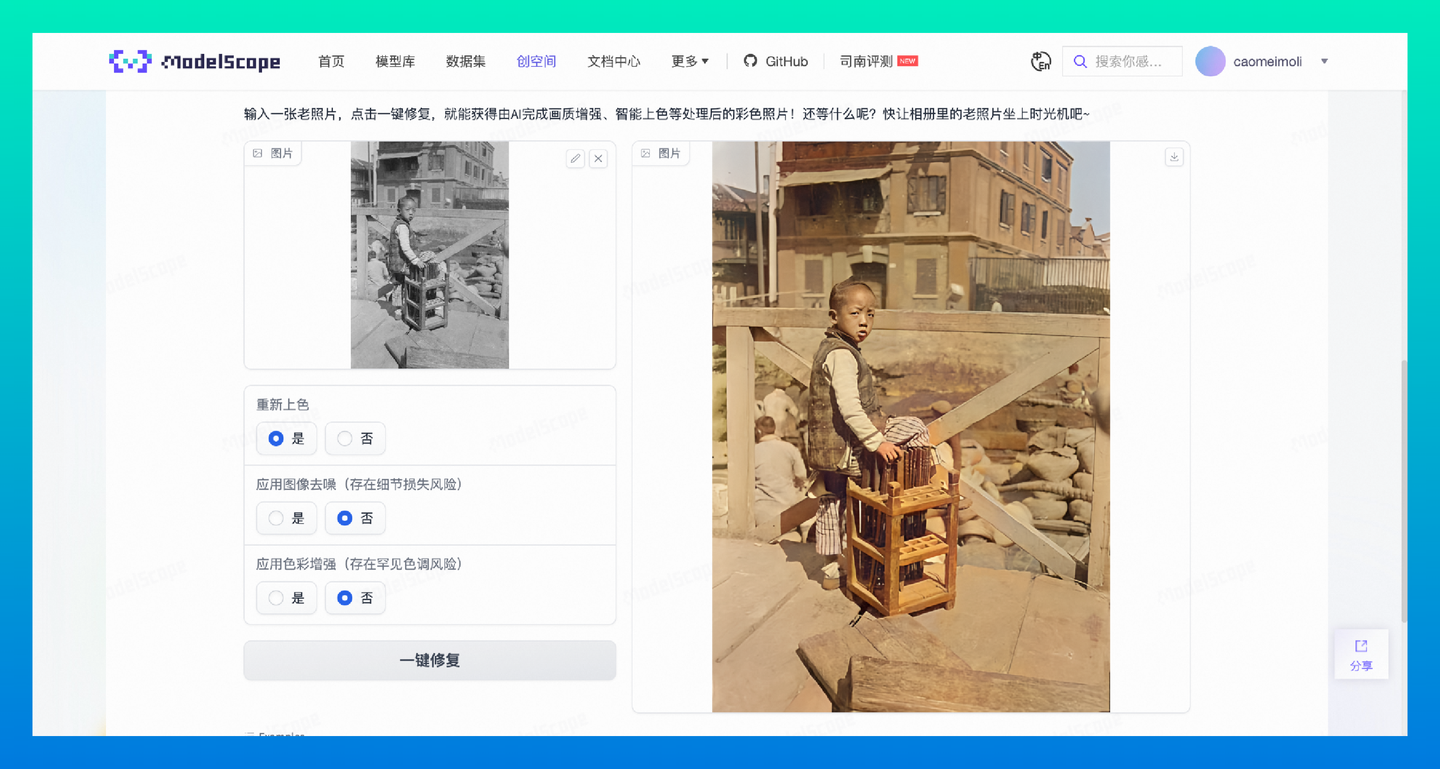Screen dimensions: 1440x769
Task: Click the description text starting 输入一张老照片
Action: click(667, 114)
